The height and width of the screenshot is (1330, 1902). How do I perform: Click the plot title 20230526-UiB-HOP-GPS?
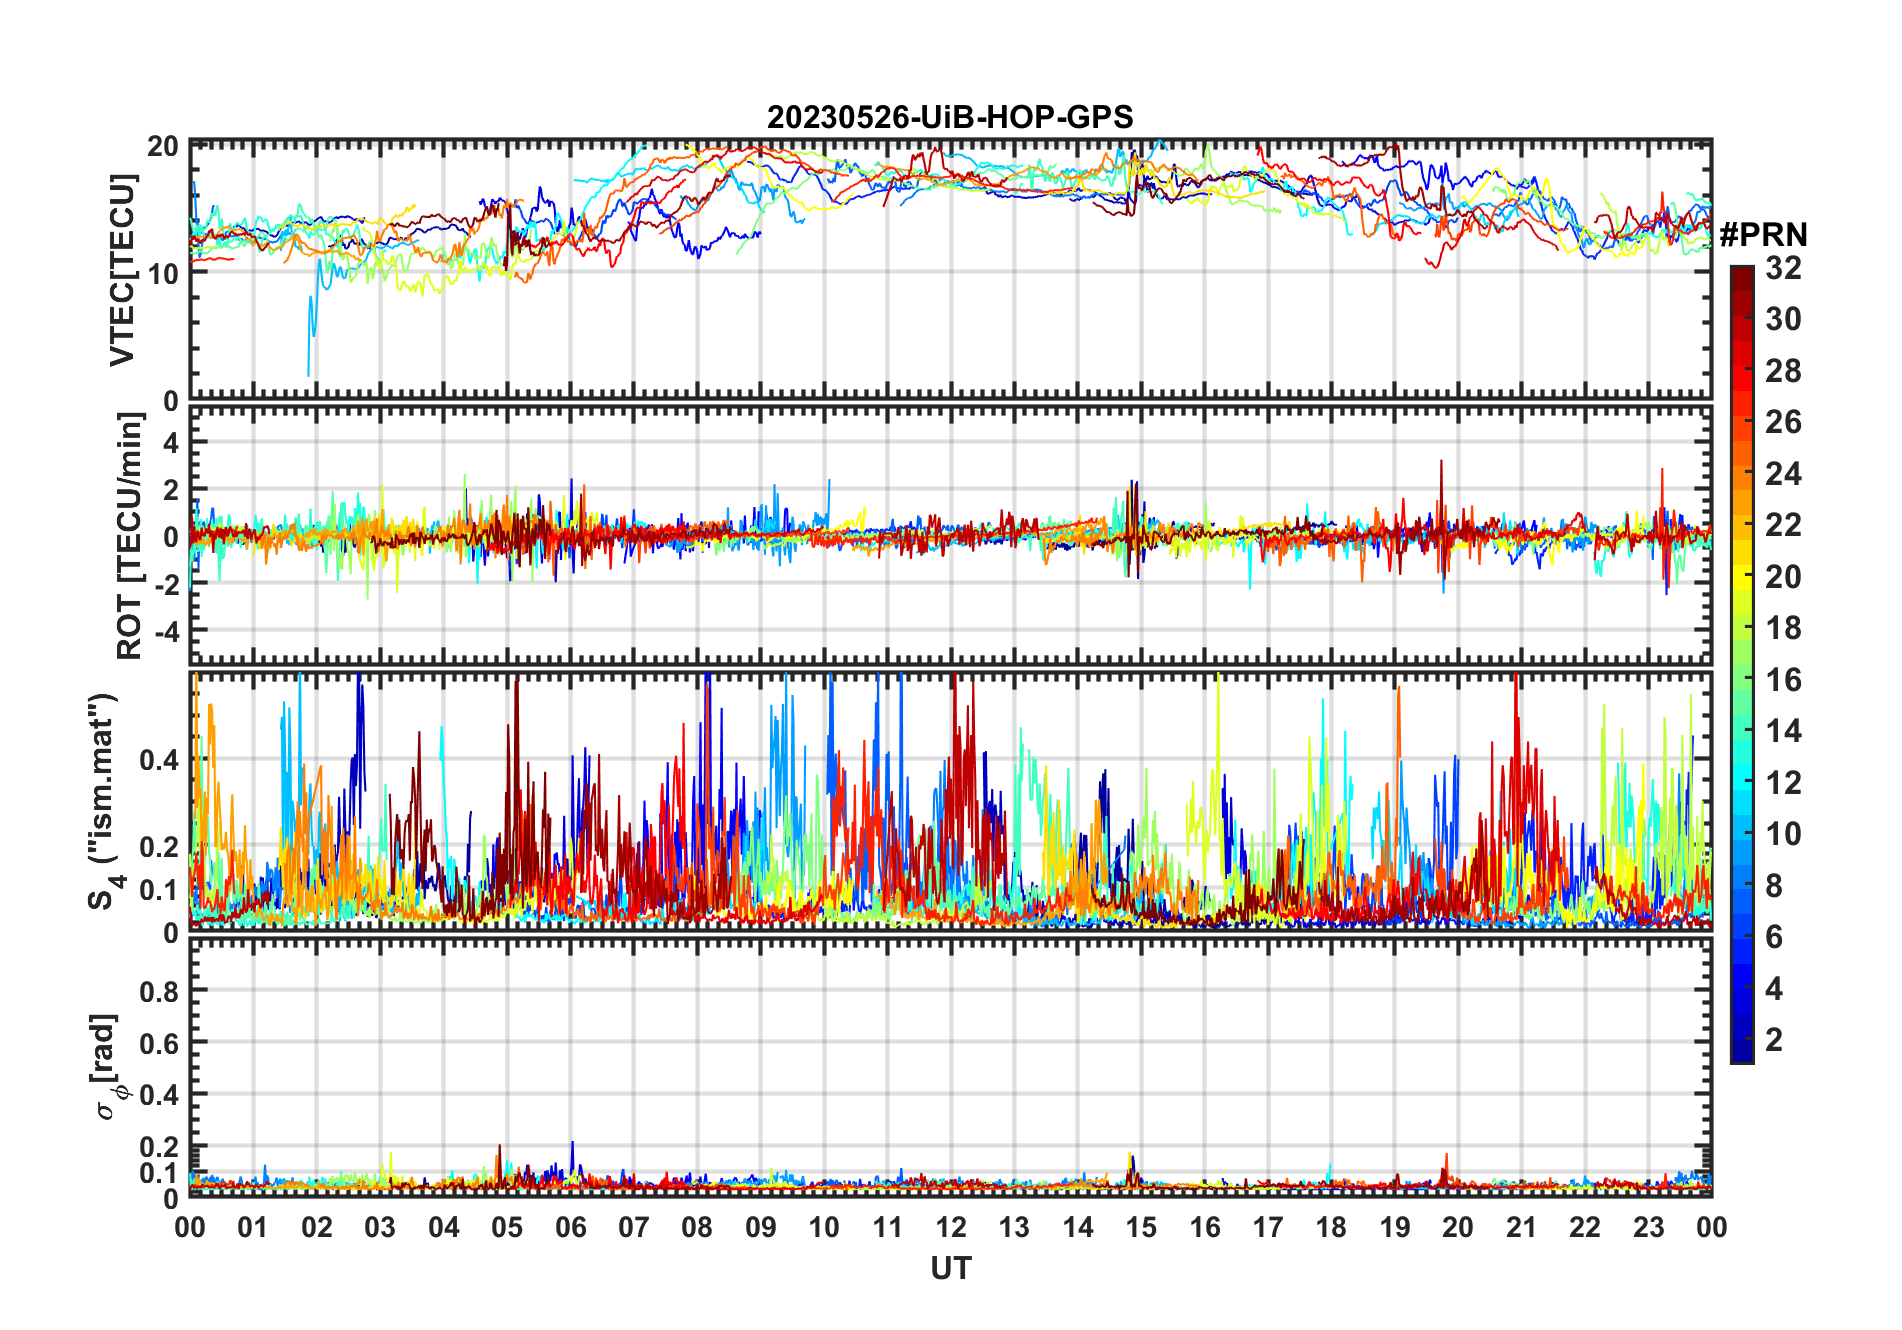click(950, 118)
